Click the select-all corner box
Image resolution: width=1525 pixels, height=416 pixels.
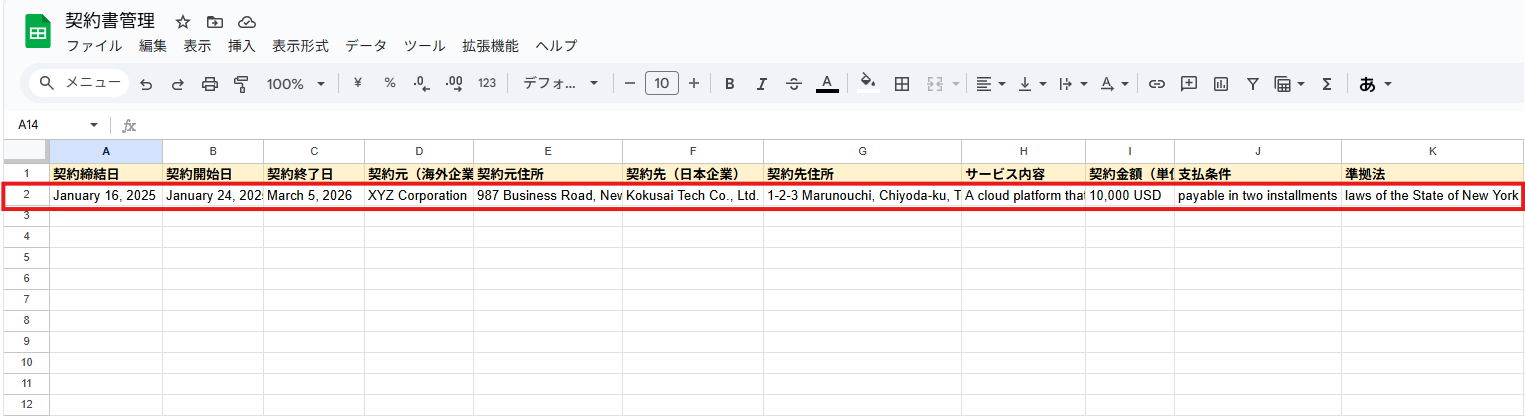pyautogui.click(x=25, y=151)
